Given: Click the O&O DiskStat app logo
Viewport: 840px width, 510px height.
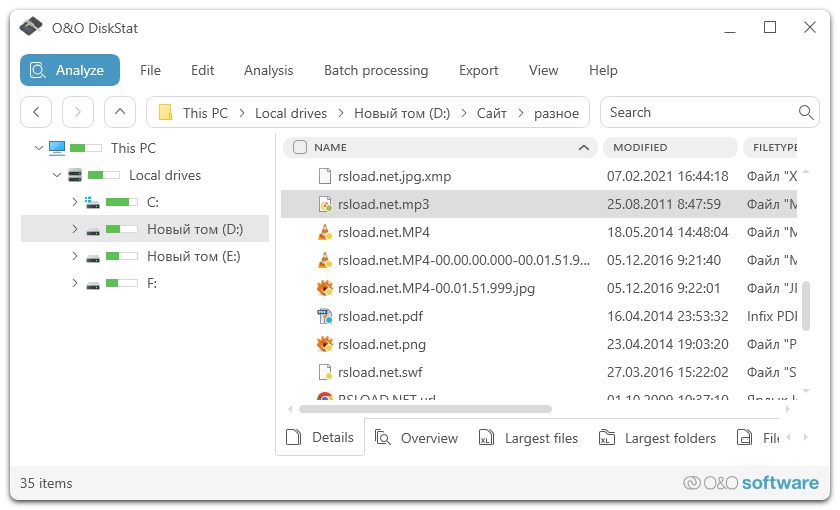Looking at the screenshot, I should click(x=32, y=28).
